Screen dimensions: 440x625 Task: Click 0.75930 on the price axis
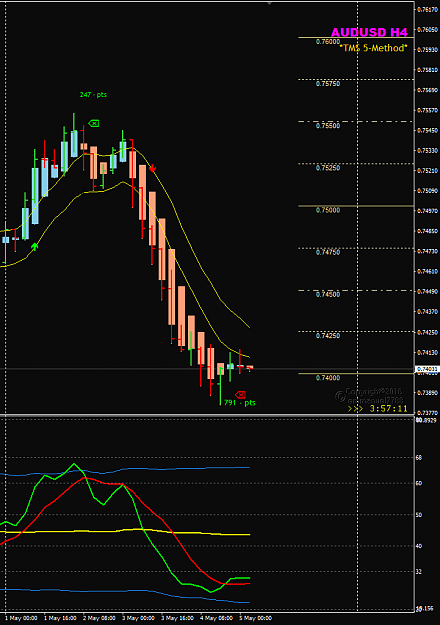click(x=428, y=50)
